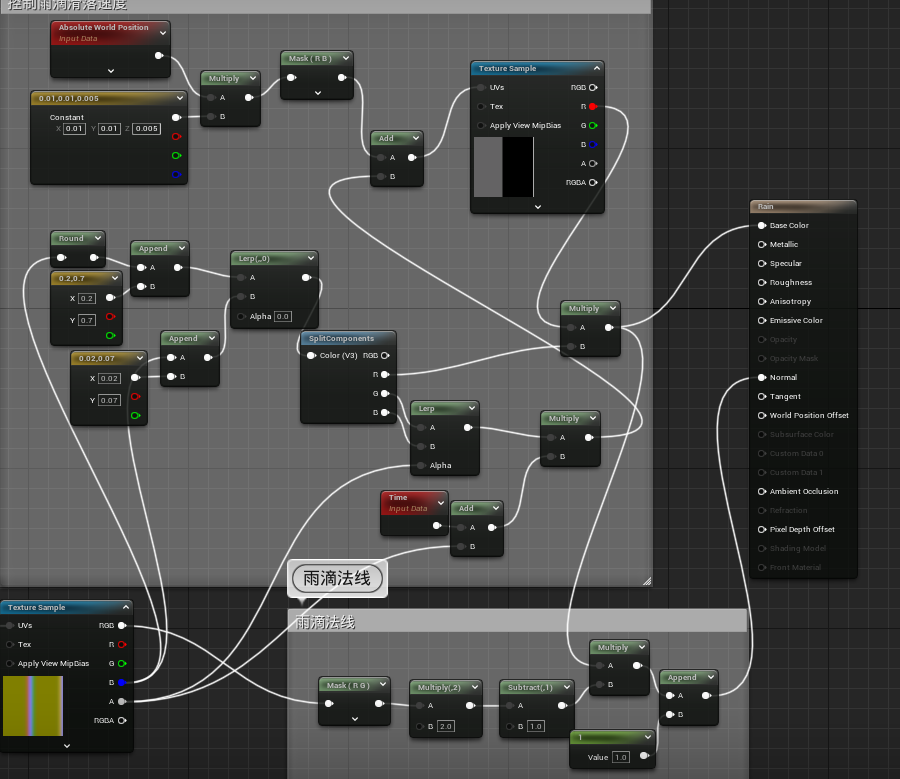Click the Time node output pin

(x=437, y=525)
